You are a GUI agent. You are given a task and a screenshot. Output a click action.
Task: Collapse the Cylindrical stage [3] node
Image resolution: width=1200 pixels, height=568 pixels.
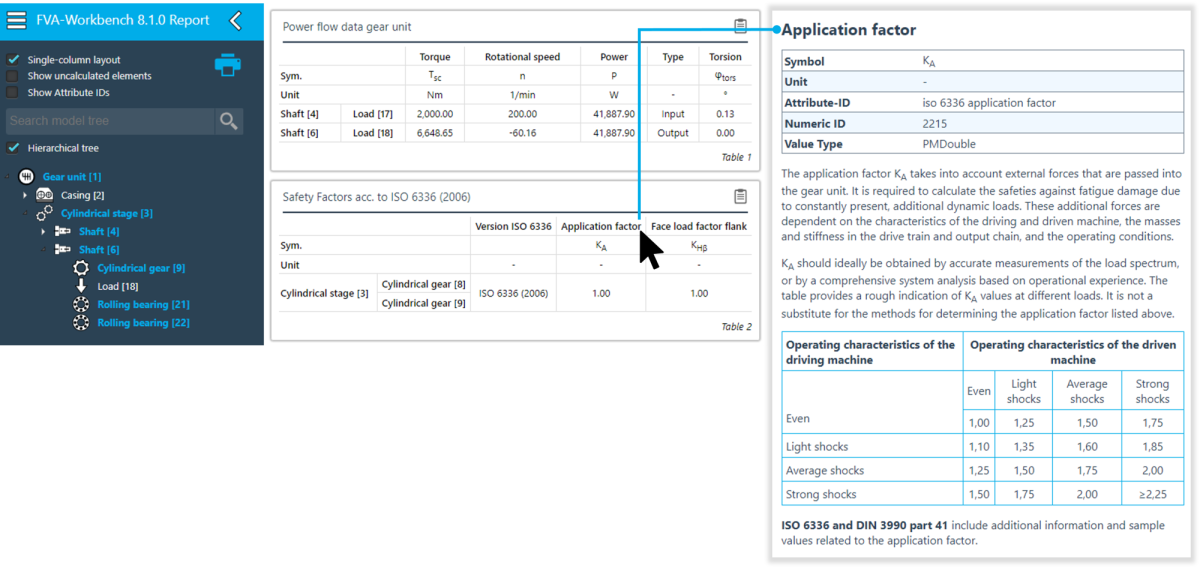pos(26,214)
